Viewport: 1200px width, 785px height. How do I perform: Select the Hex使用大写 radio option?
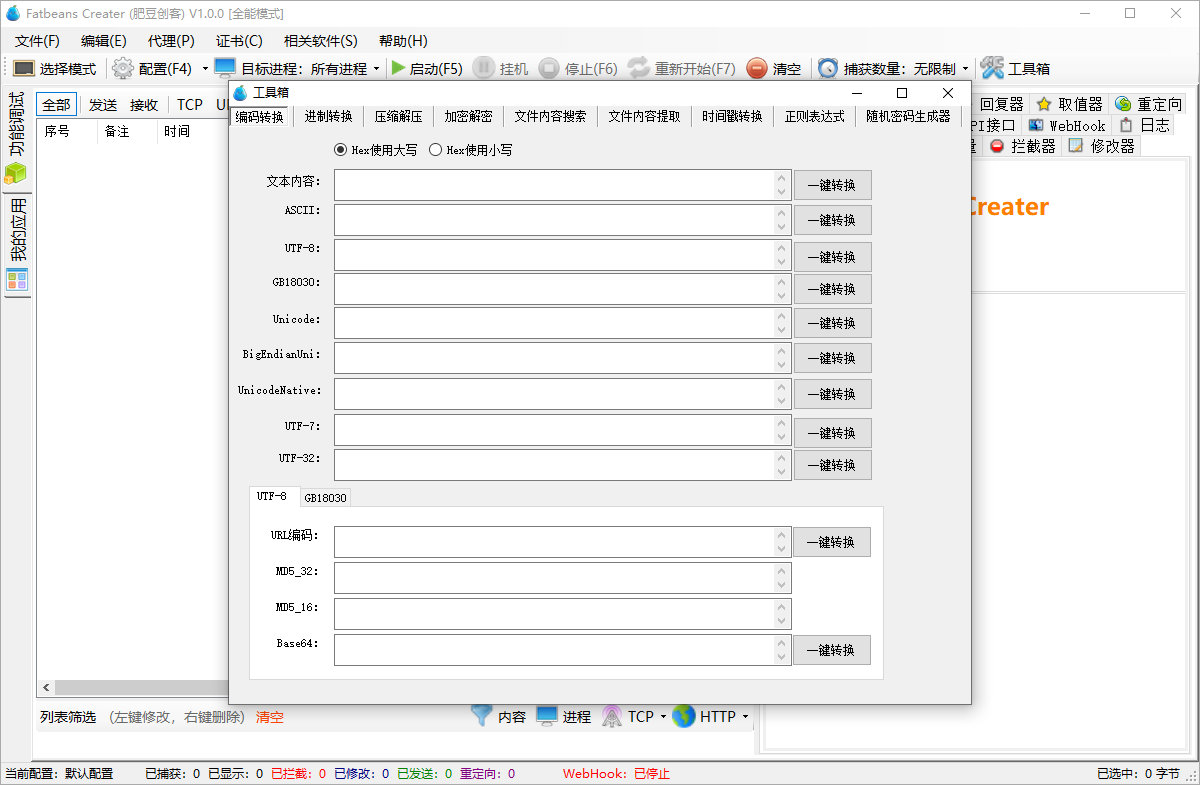(x=340, y=150)
